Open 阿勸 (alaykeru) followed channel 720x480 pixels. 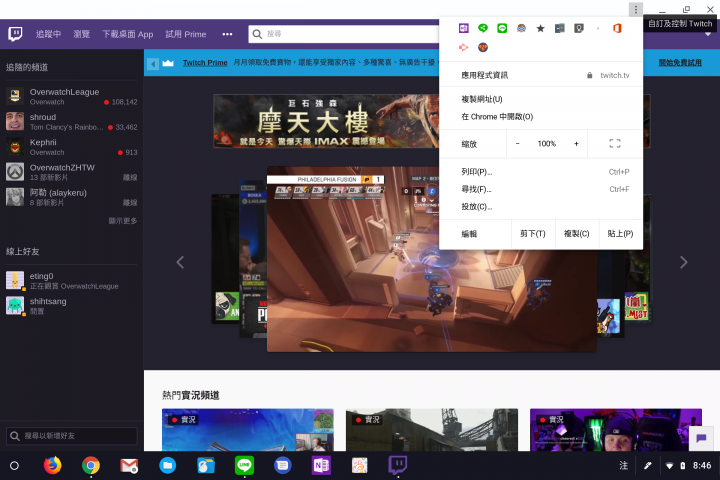(x=72, y=197)
